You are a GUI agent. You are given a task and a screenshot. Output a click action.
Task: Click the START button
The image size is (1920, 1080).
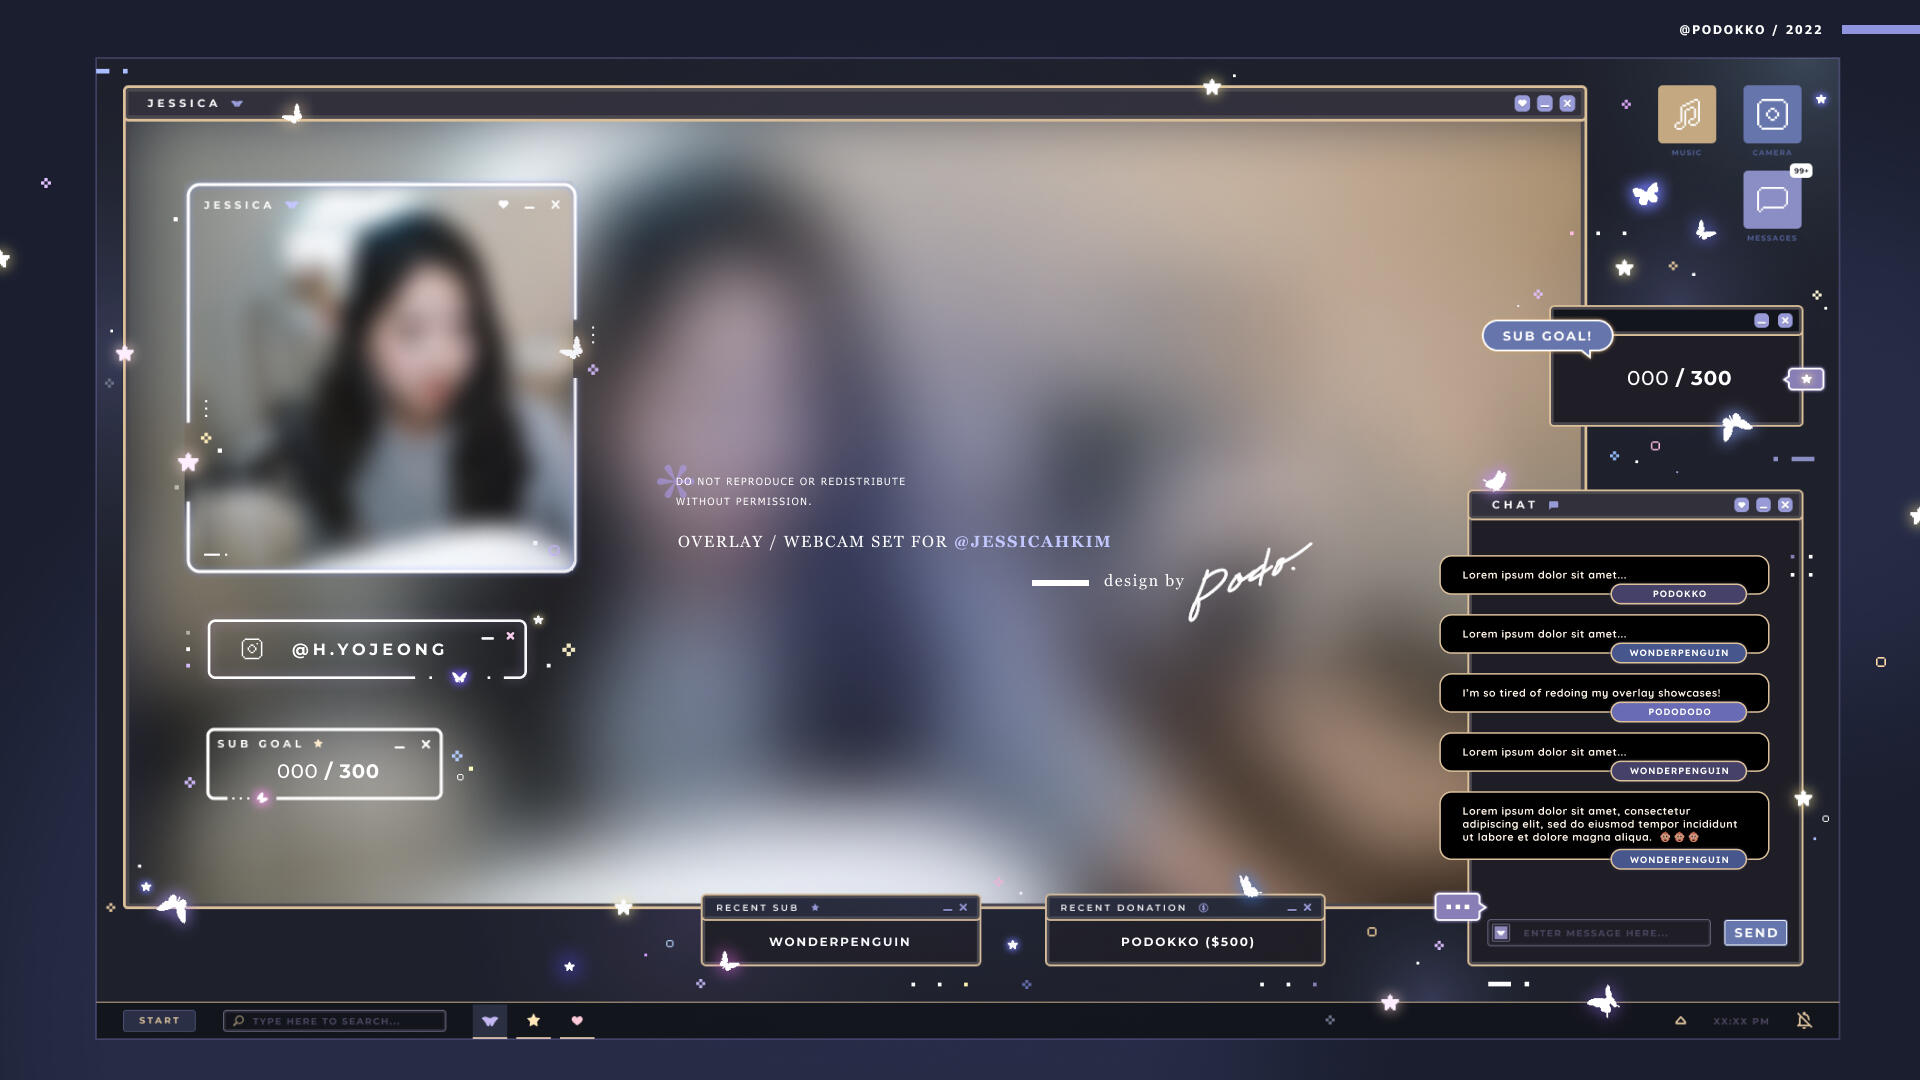click(x=159, y=1020)
